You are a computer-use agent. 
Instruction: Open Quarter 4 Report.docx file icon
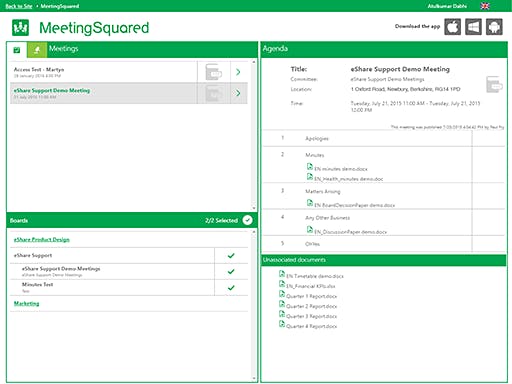282,324
